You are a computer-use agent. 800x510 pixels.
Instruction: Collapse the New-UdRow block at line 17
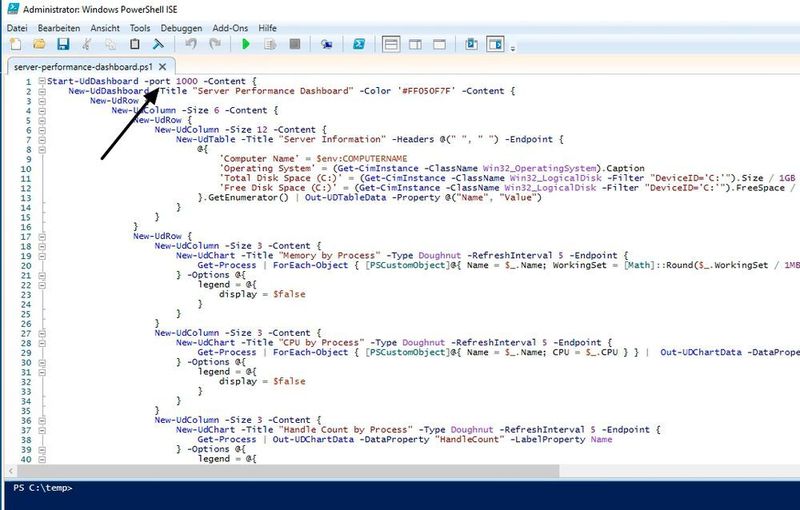coord(42,237)
